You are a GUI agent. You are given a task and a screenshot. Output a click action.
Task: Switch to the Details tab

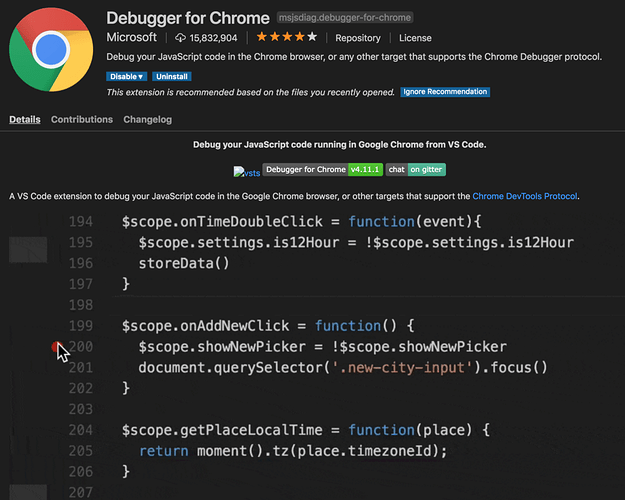click(25, 120)
